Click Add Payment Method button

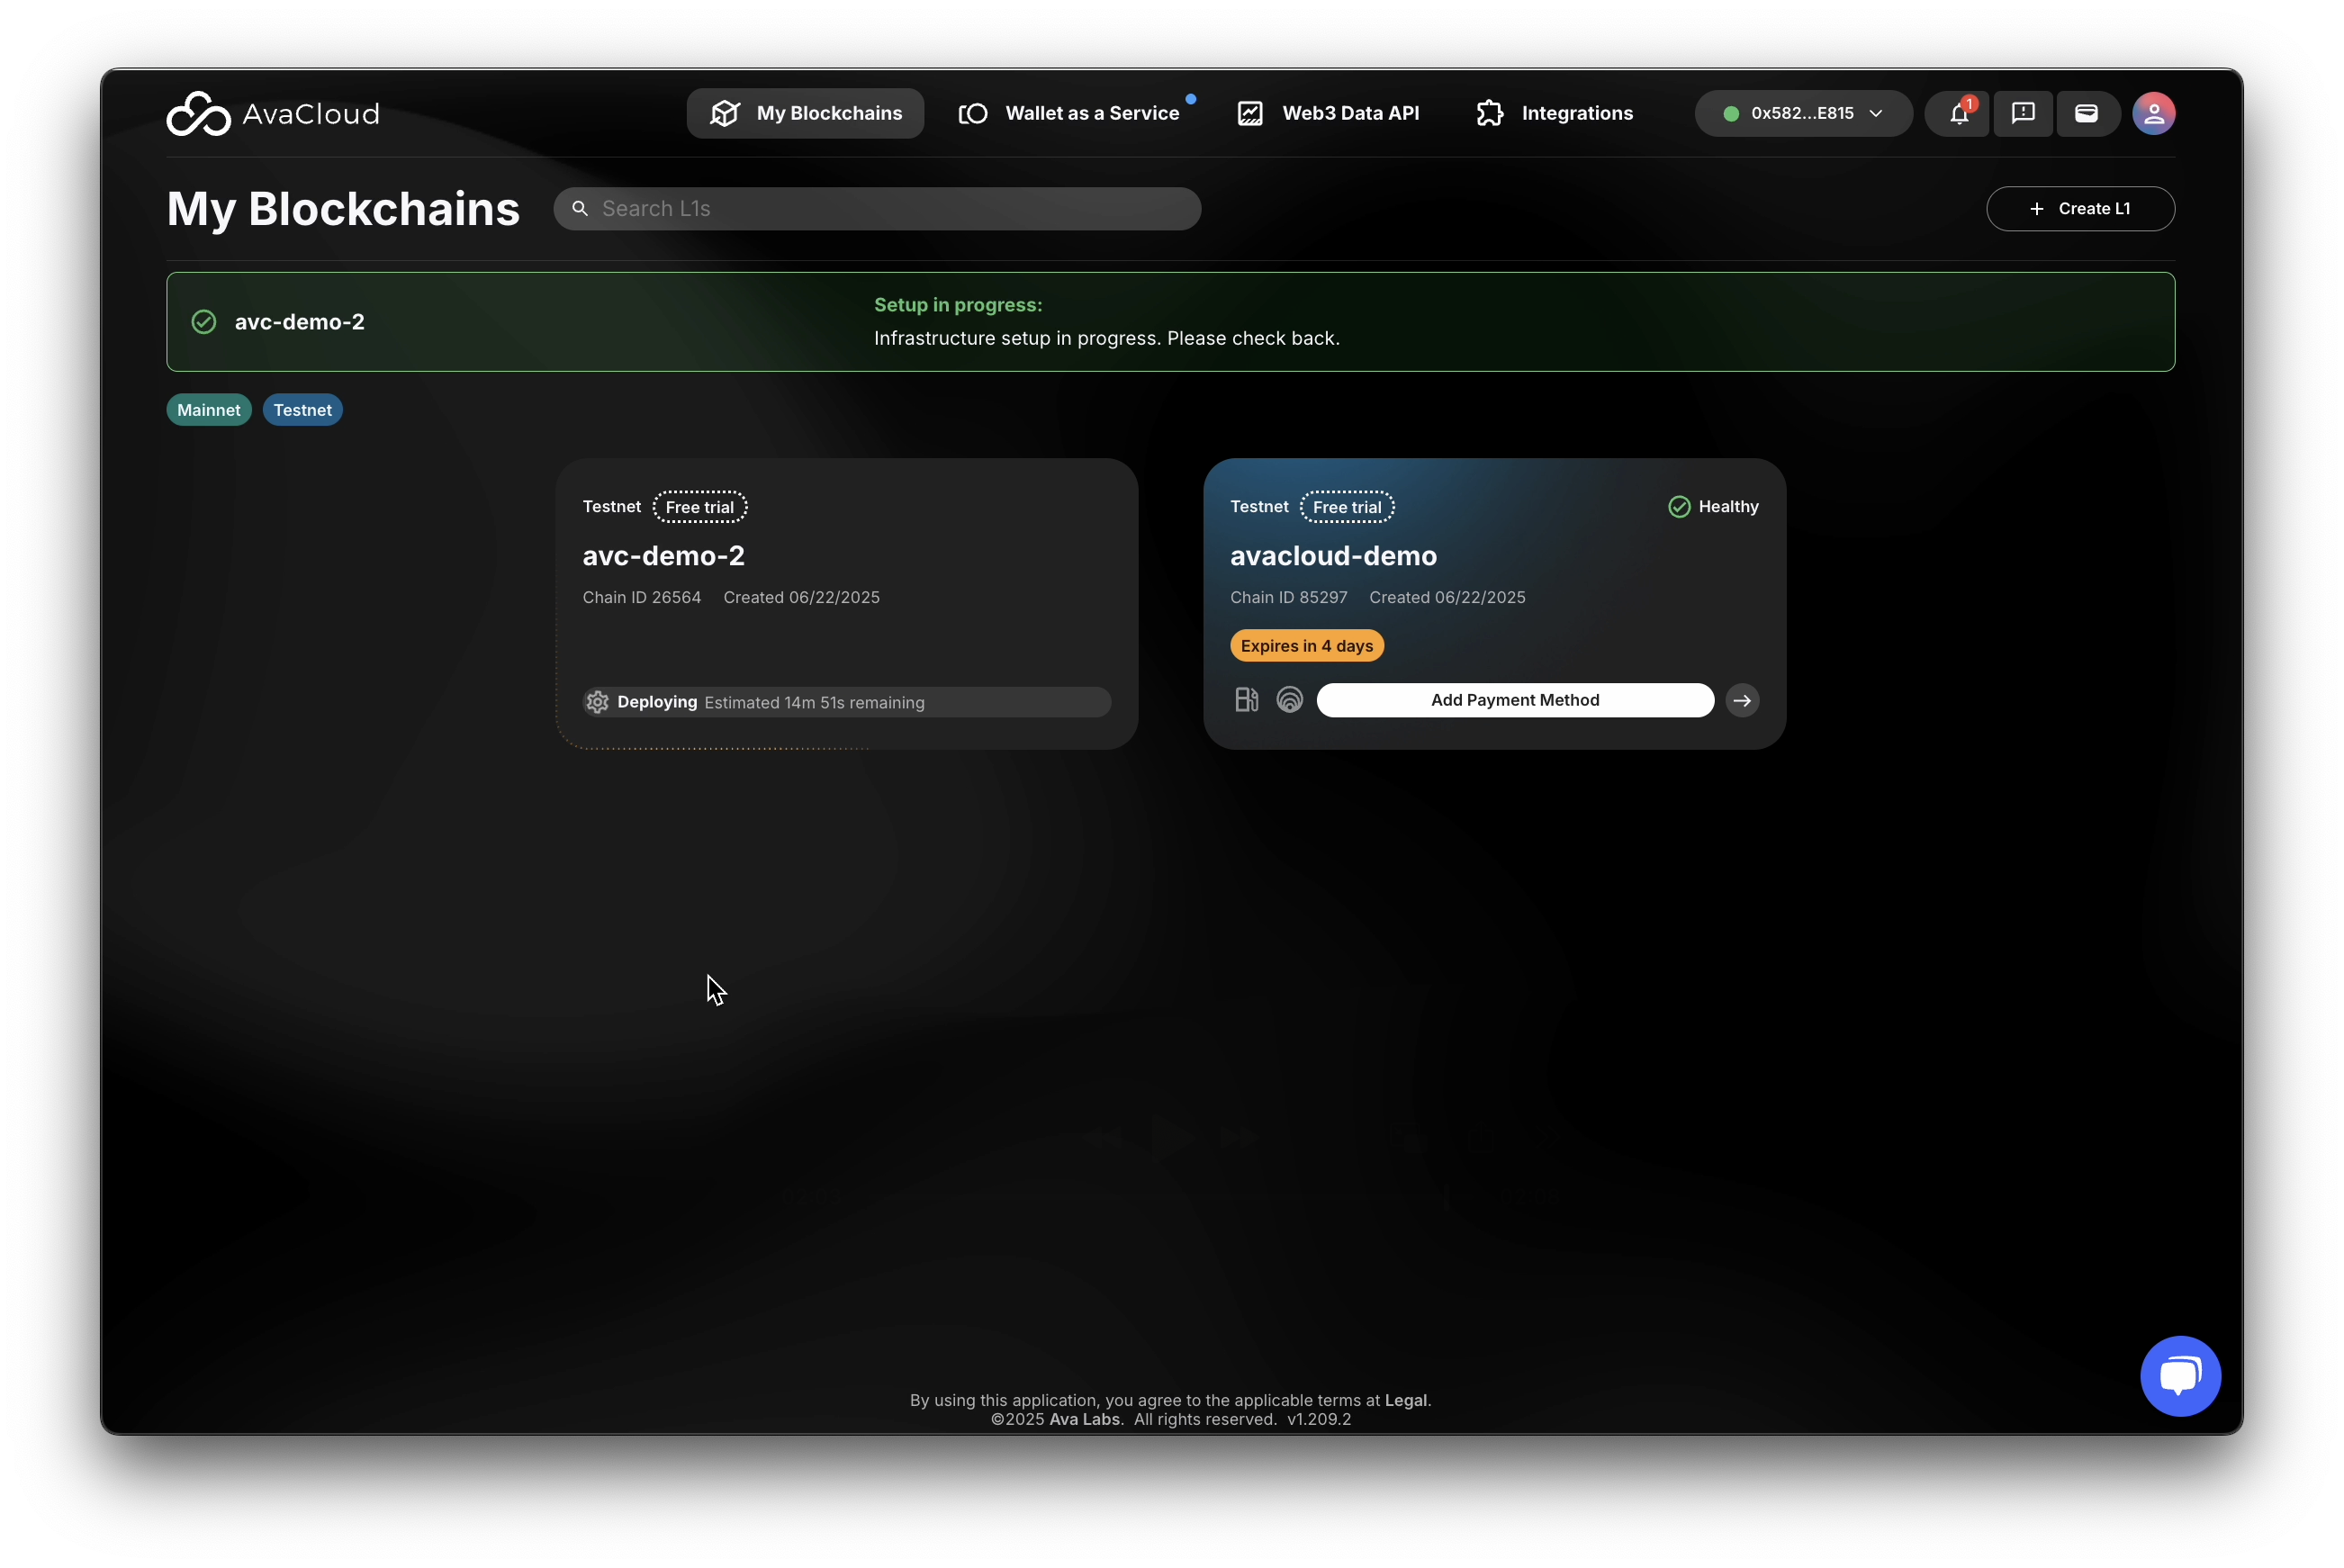click(1514, 700)
